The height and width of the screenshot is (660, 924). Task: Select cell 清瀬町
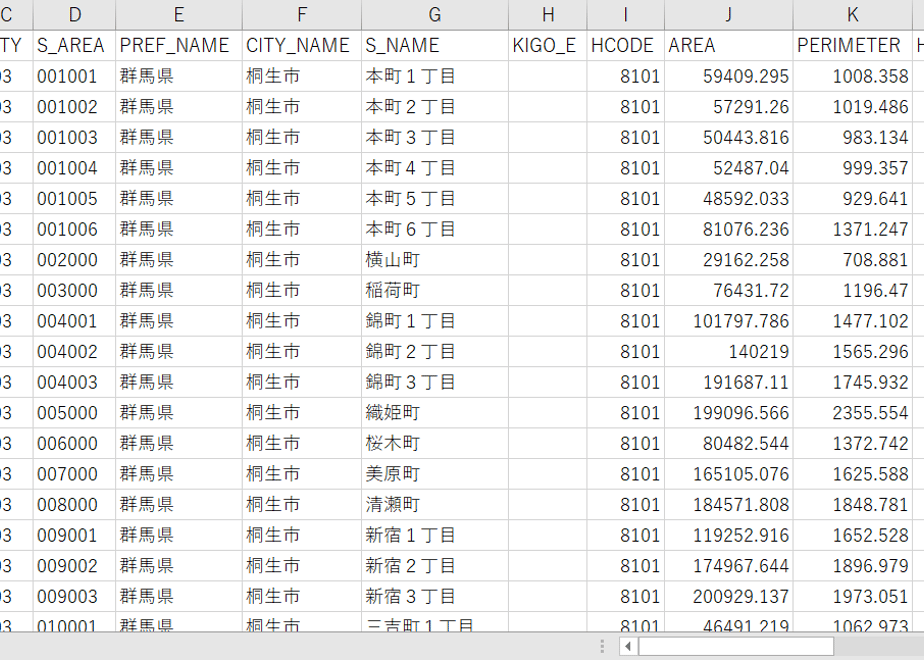435,504
